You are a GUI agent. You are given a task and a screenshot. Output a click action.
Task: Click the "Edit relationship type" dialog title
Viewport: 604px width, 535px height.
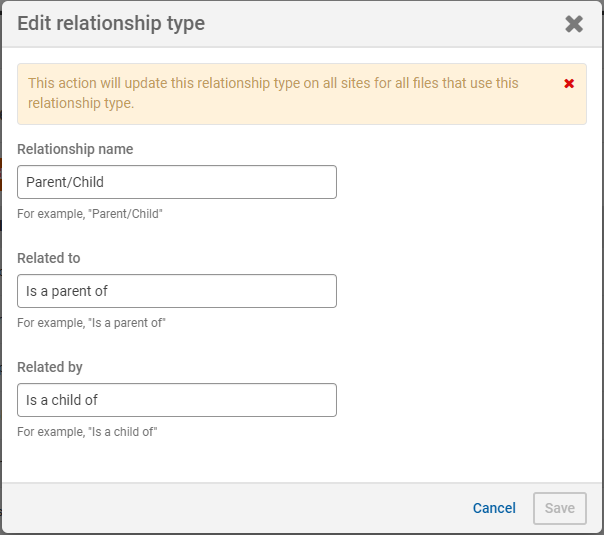111,24
